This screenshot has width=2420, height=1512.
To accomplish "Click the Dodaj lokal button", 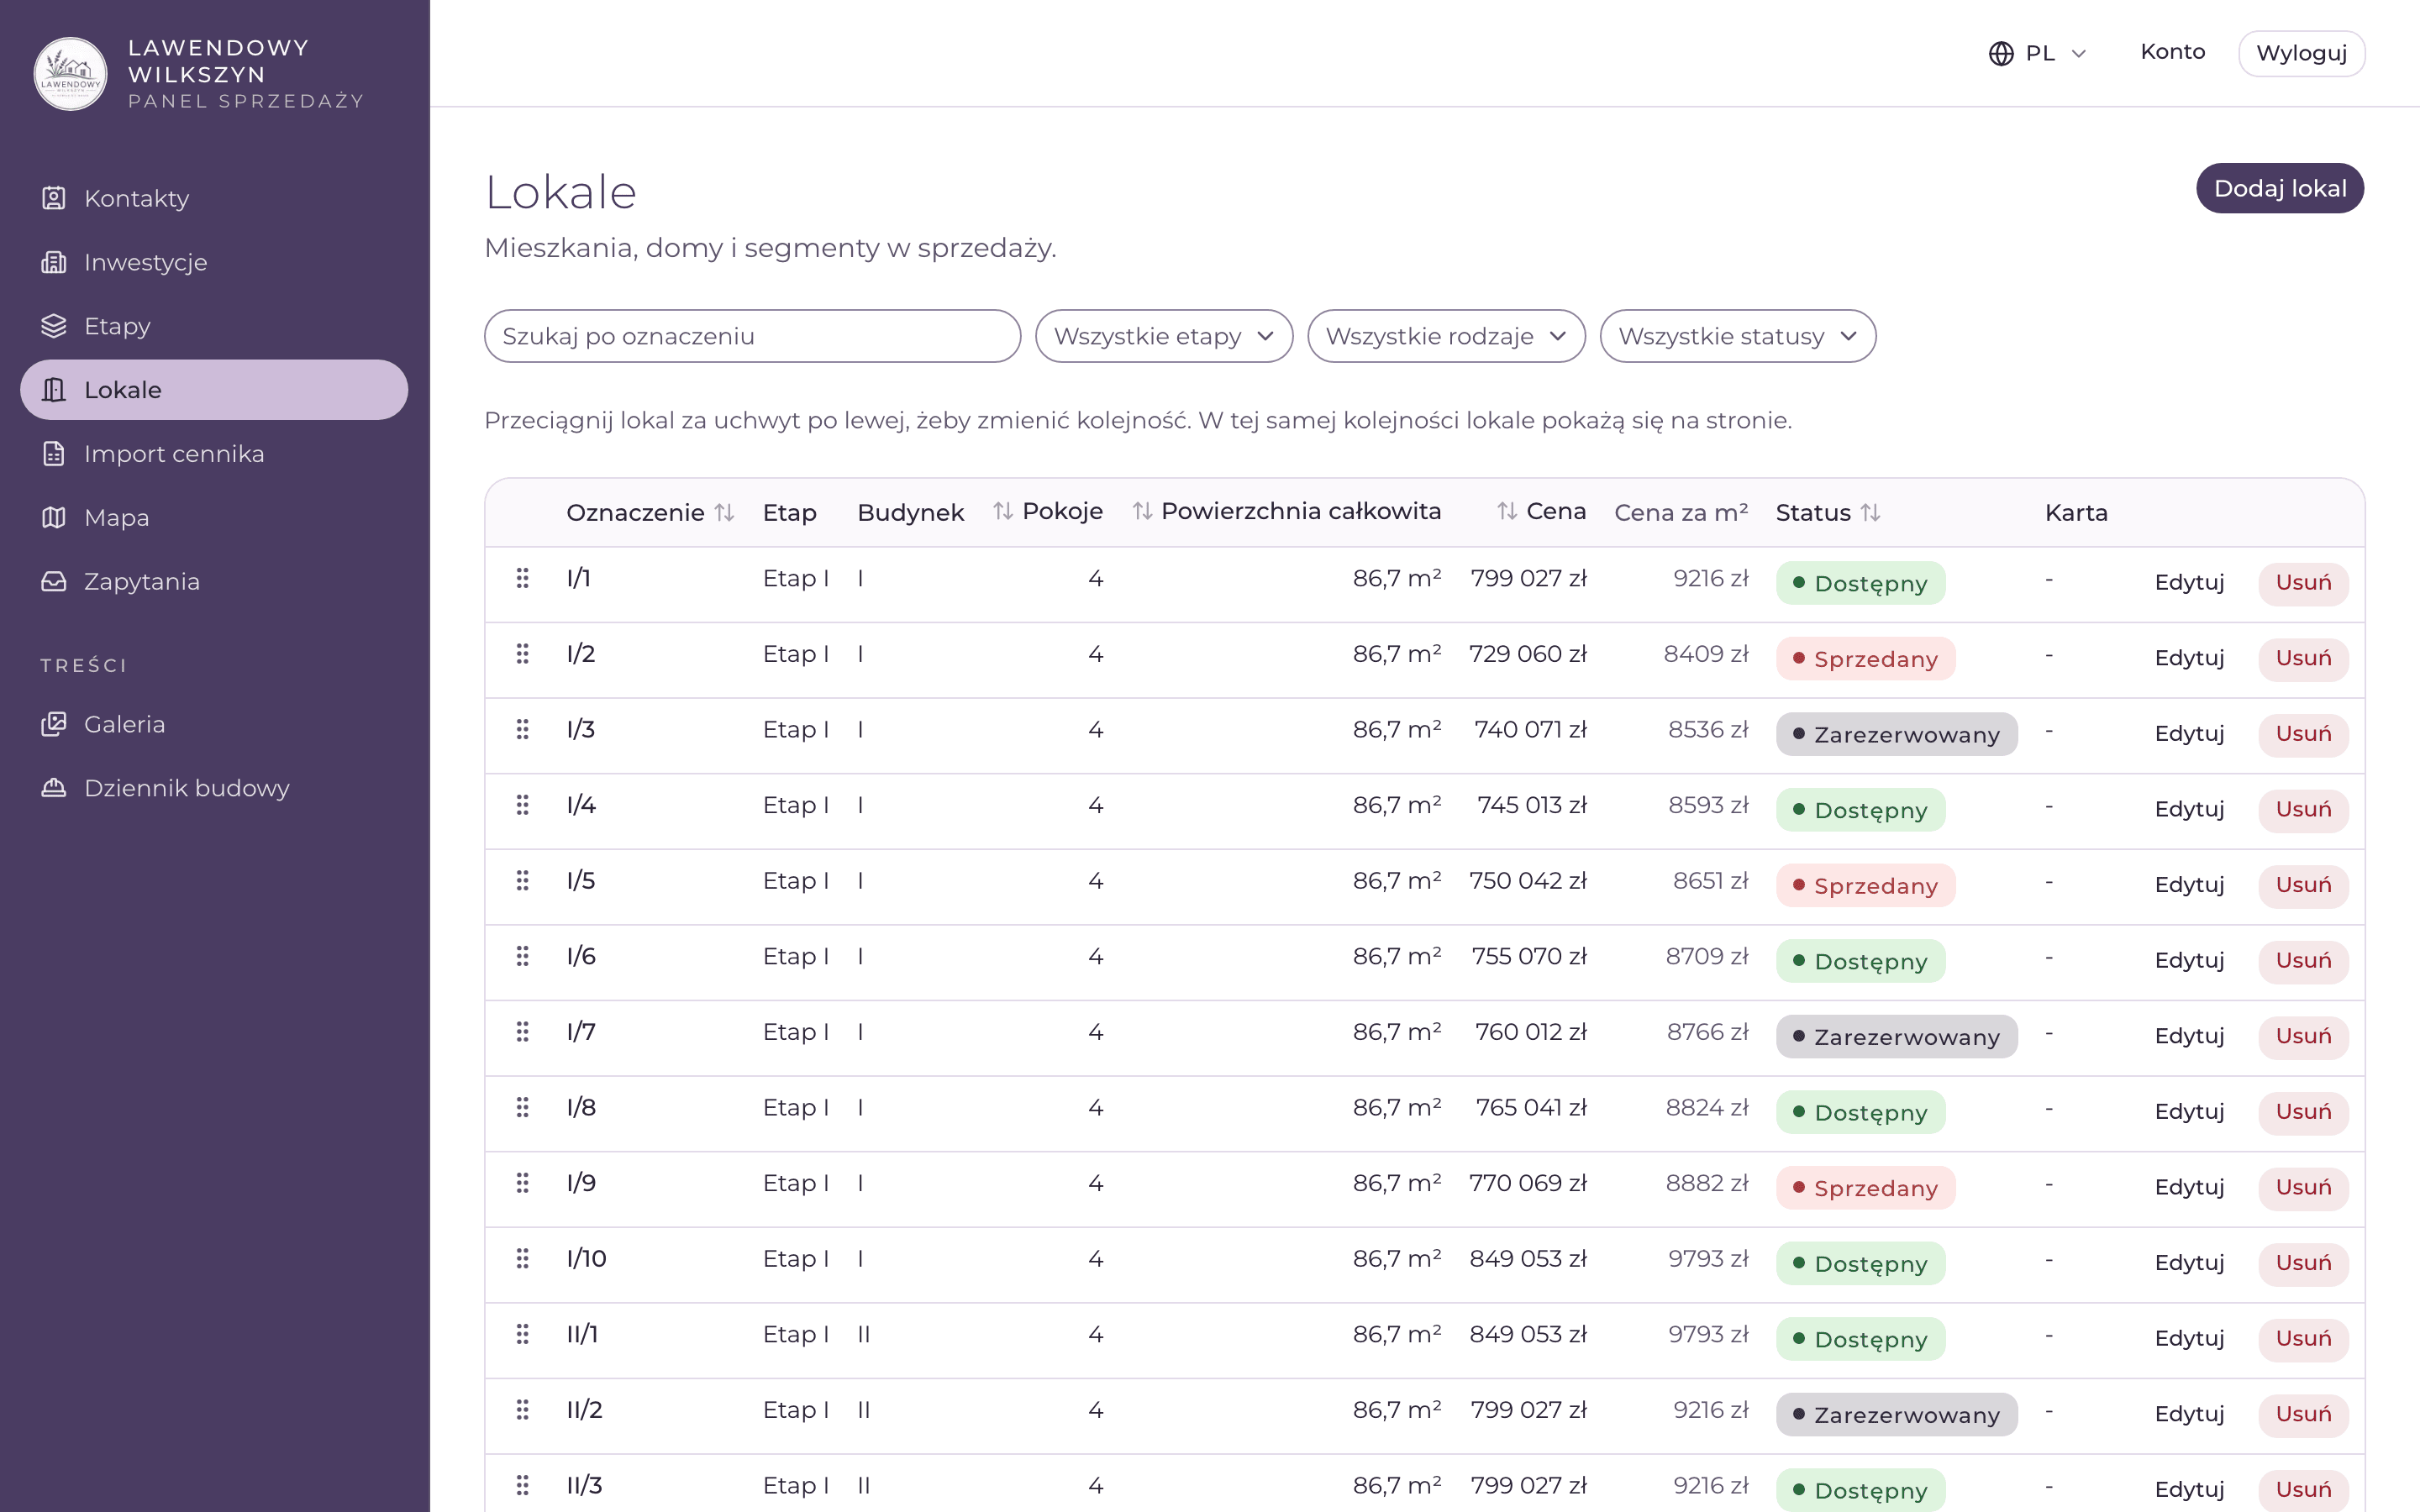I will click(2280, 188).
